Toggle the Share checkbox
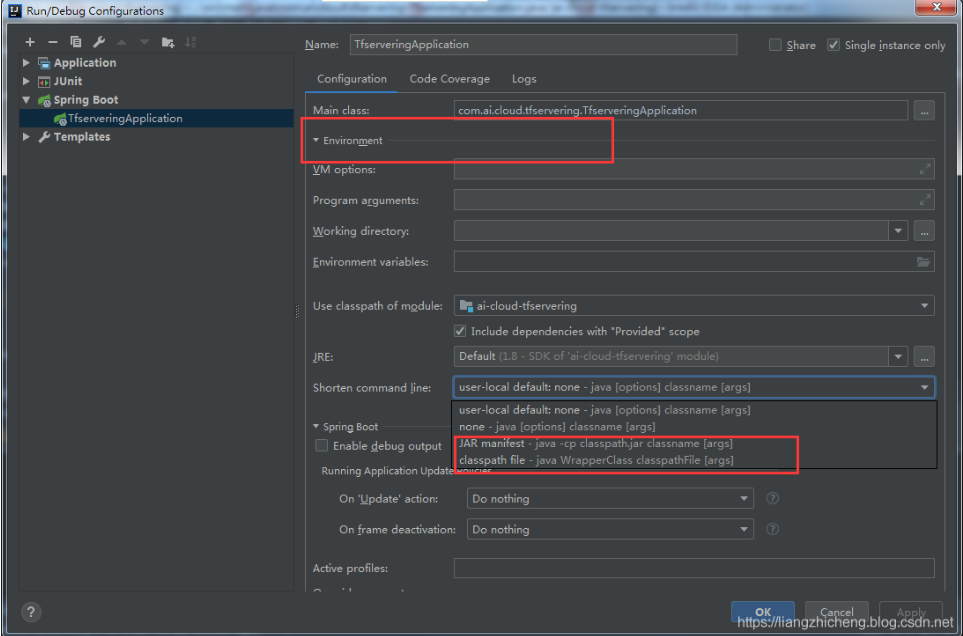The image size is (963, 636). pos(776,45)
